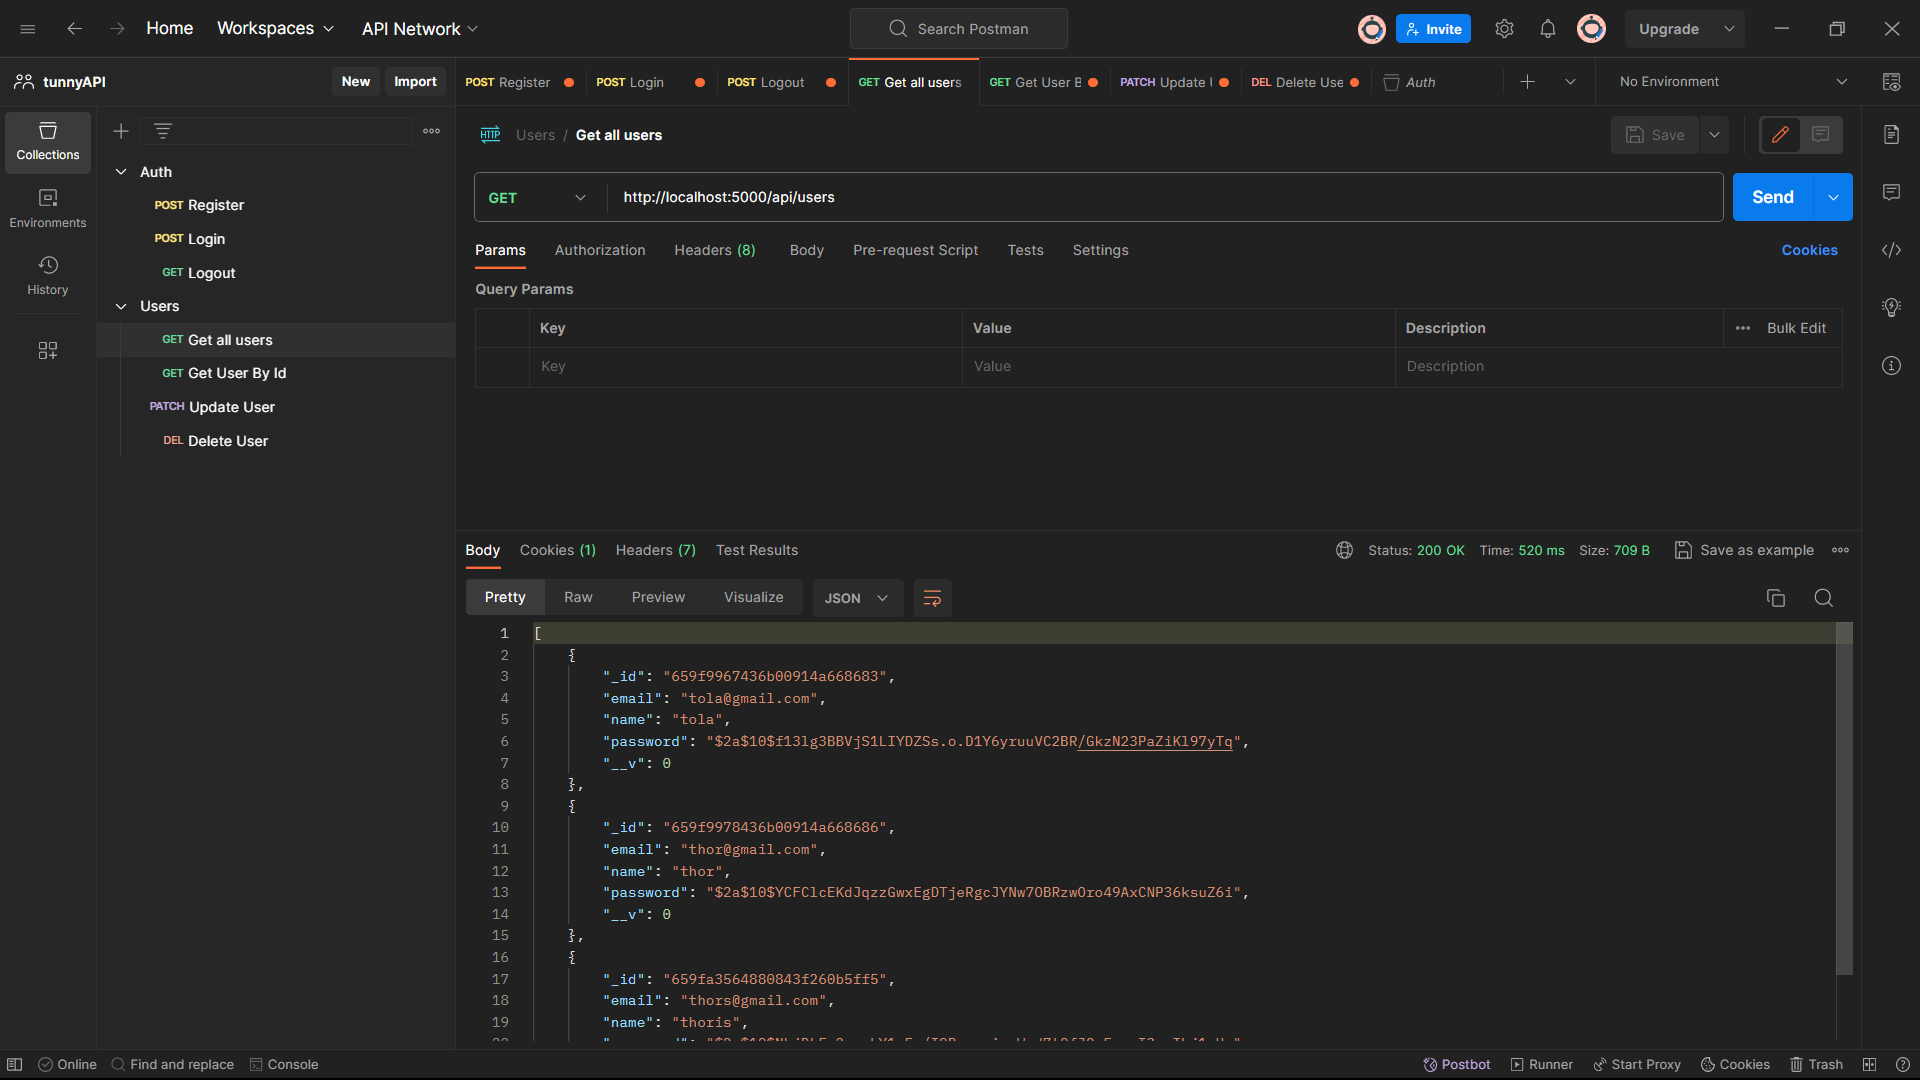Screen dimensions: 1920x1080
Task: Open the Collections sidebar panel
Action: (48, 142)
